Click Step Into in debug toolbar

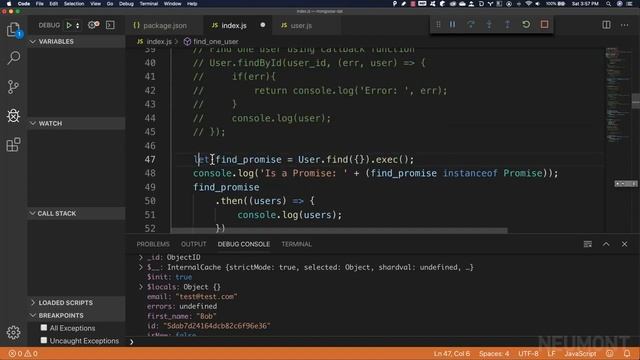pos(489,24)
